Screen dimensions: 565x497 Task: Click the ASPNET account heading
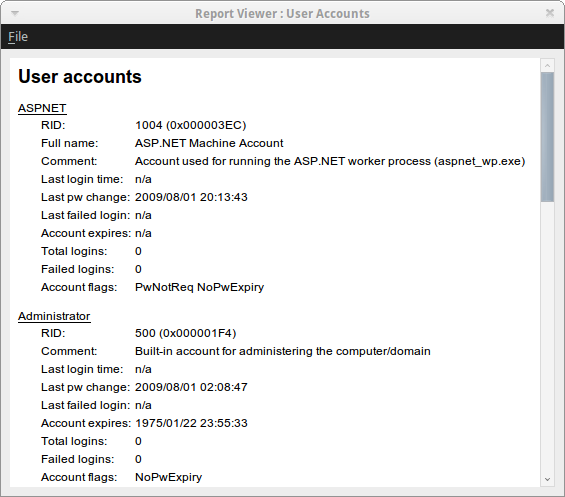pyautogui.click(x=42, y=108)
